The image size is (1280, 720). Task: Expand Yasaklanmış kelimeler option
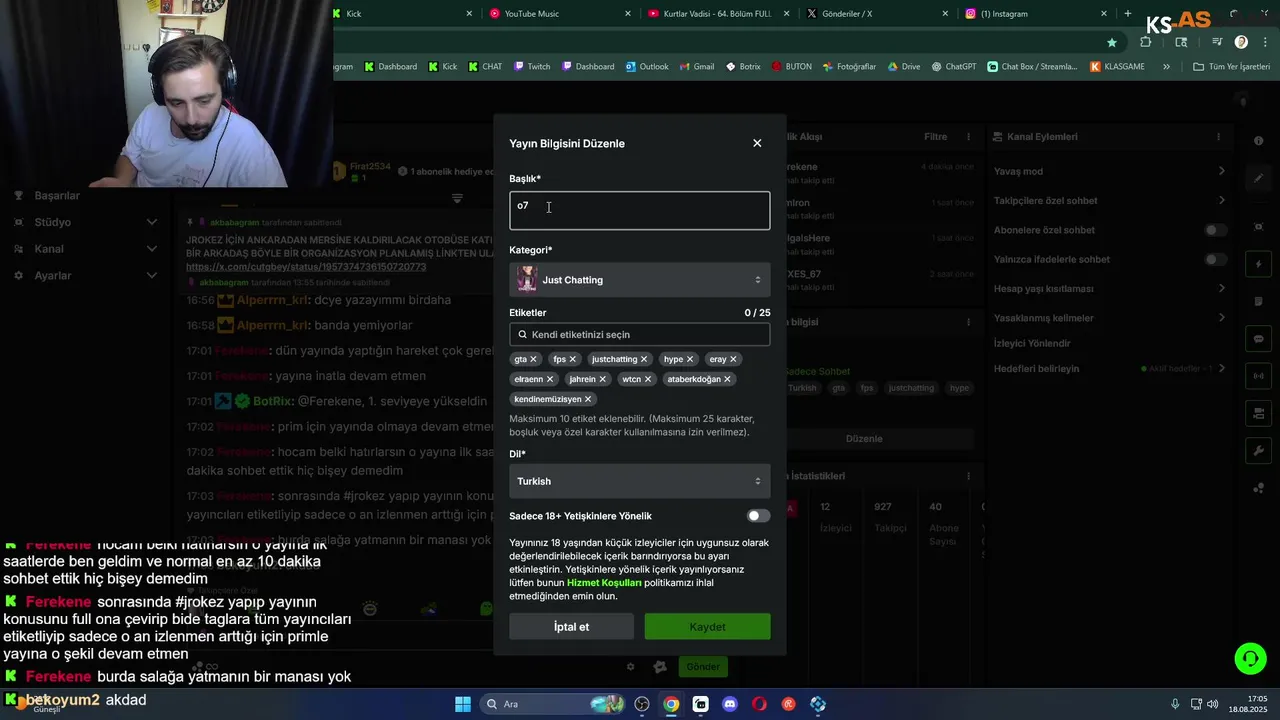point(1221,318)
